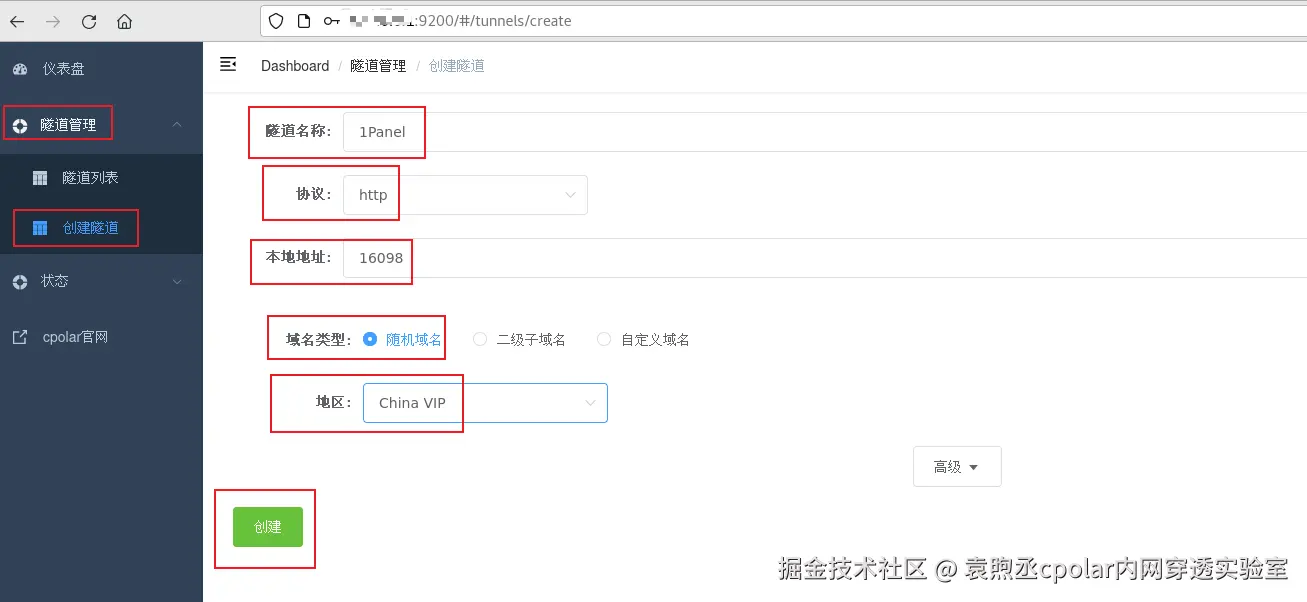
Task: Click the 域名类型 label
Action: tap(319, 339)
